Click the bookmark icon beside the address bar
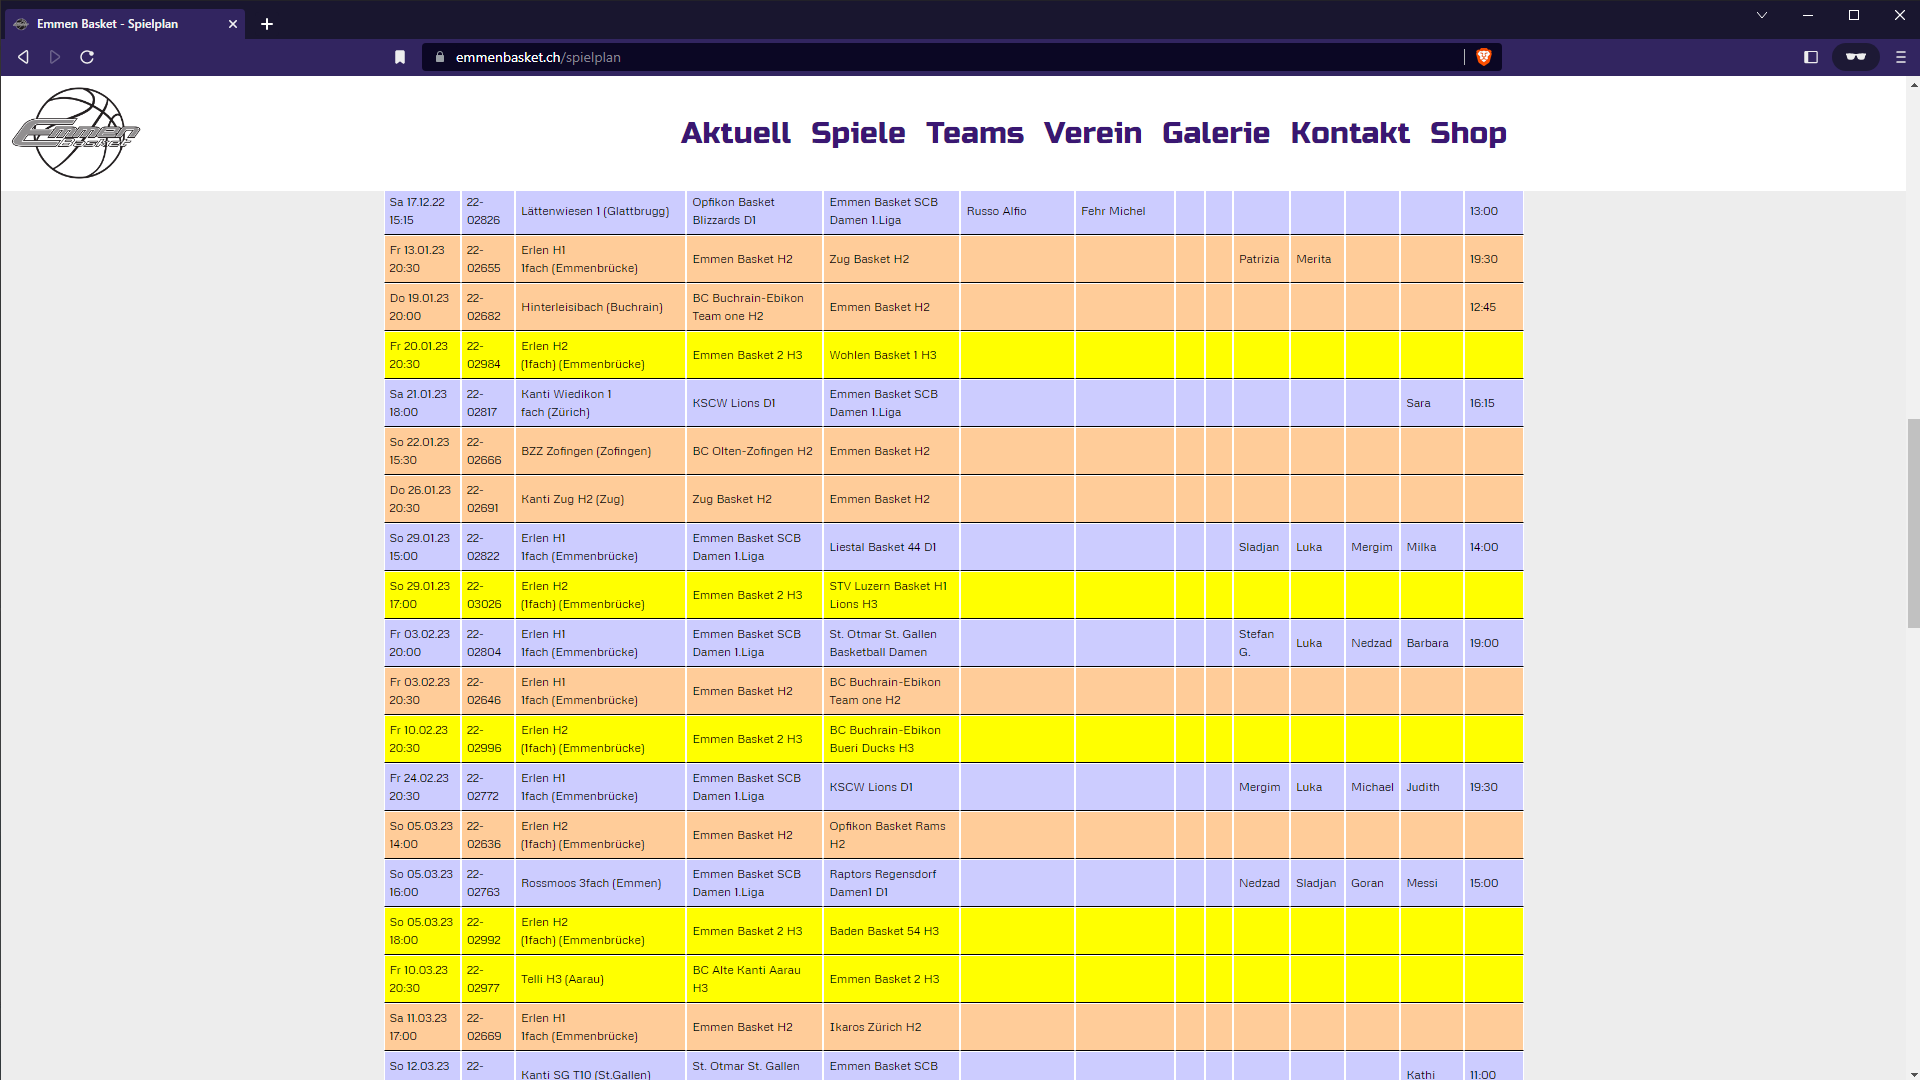 (400, 57)
